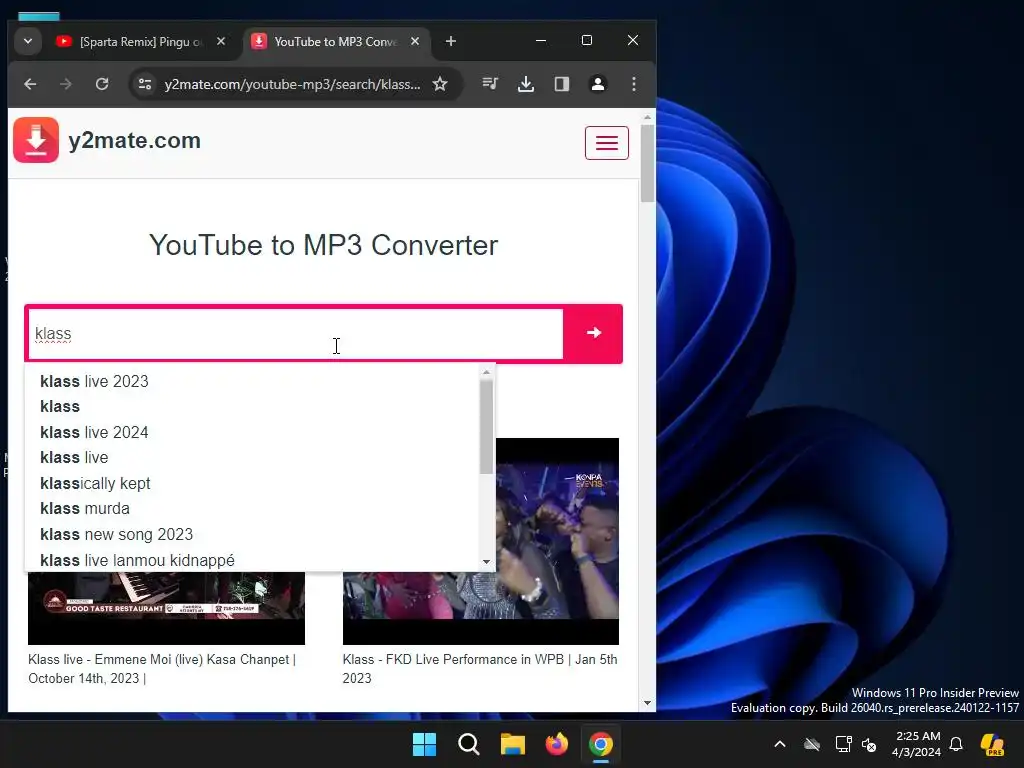Image resolution: width=1024 pixels, height=768 pixels.
Task: Open muted volume tray icon
Action: coord(869,744)
